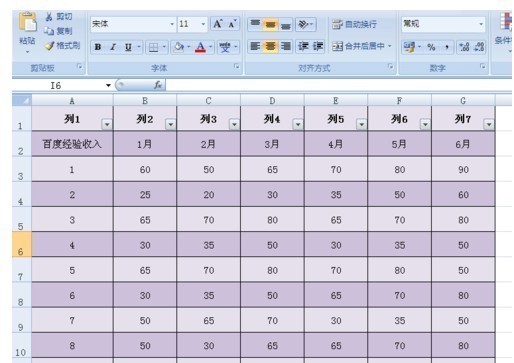
Task: Align text to middle vertically
Action: click(x=270, y=24)
